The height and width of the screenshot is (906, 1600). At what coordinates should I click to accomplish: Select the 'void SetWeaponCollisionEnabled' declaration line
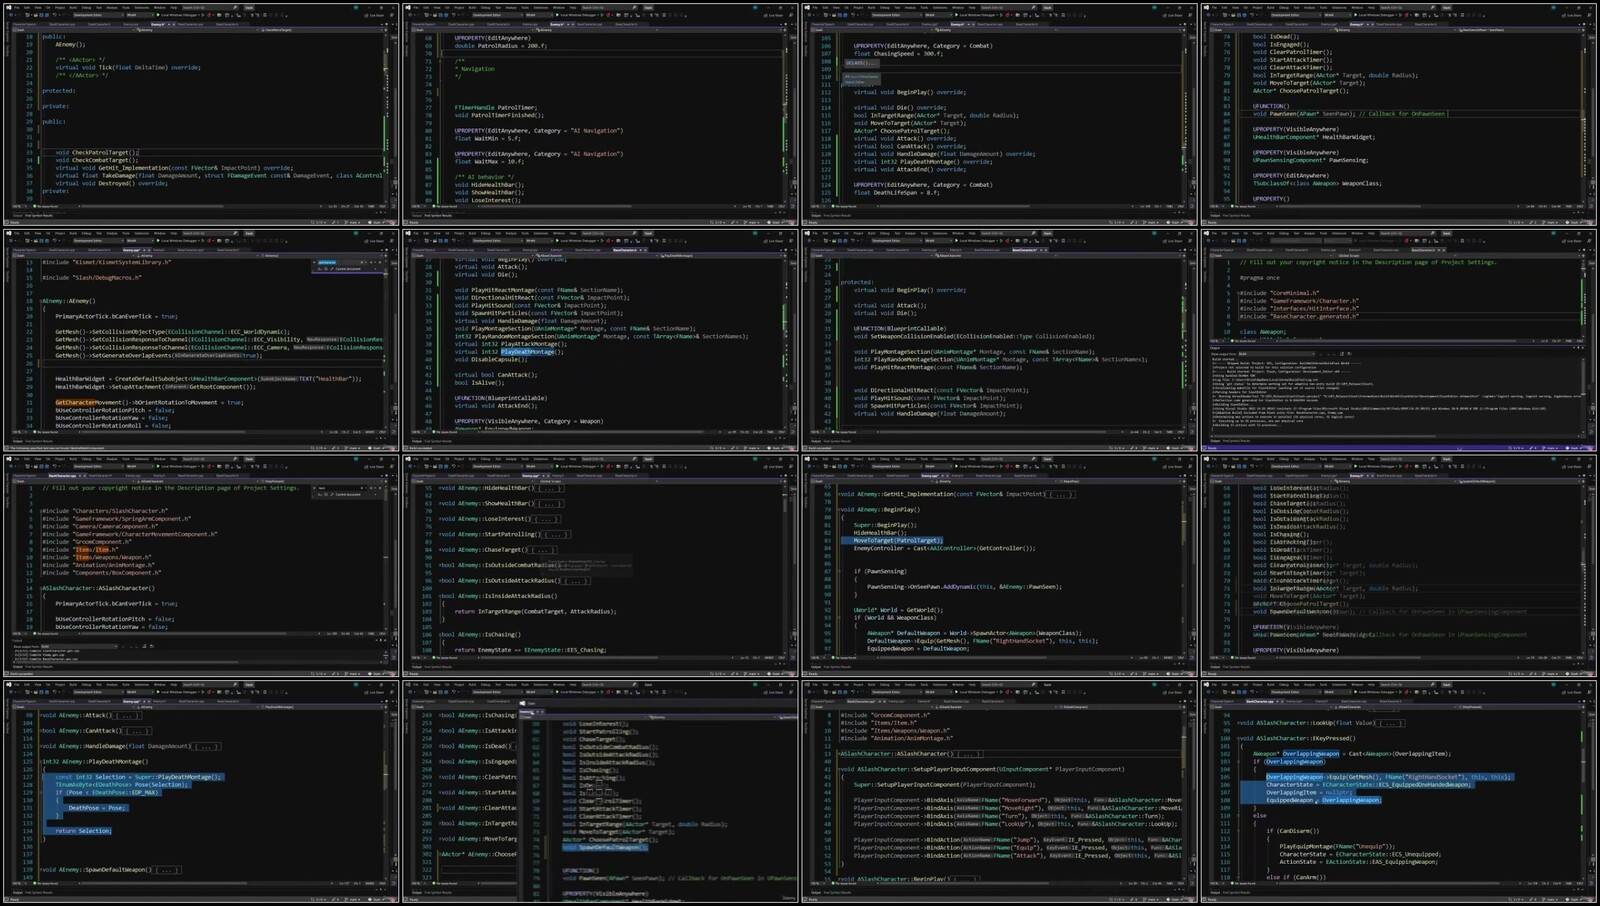975,336
